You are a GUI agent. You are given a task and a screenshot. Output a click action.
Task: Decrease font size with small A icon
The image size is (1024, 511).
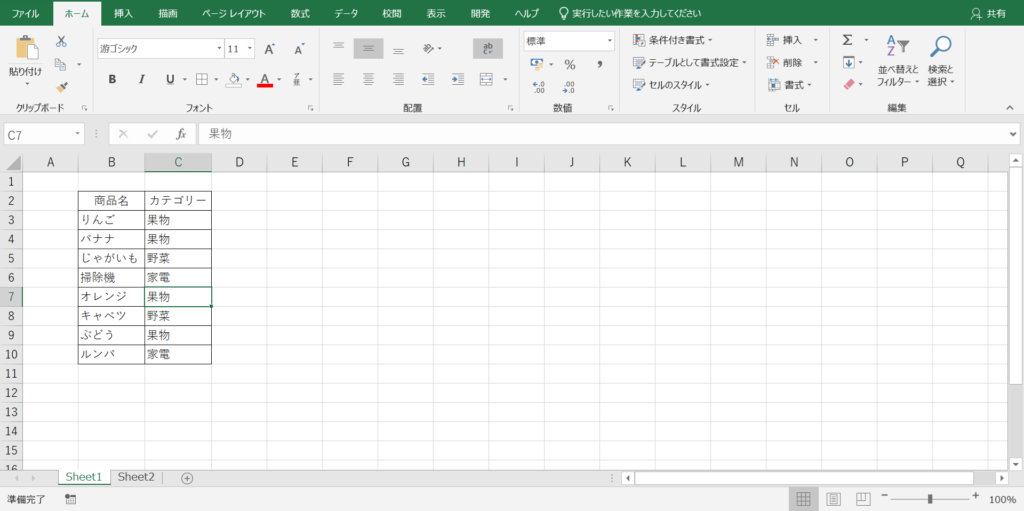point(299,49)
